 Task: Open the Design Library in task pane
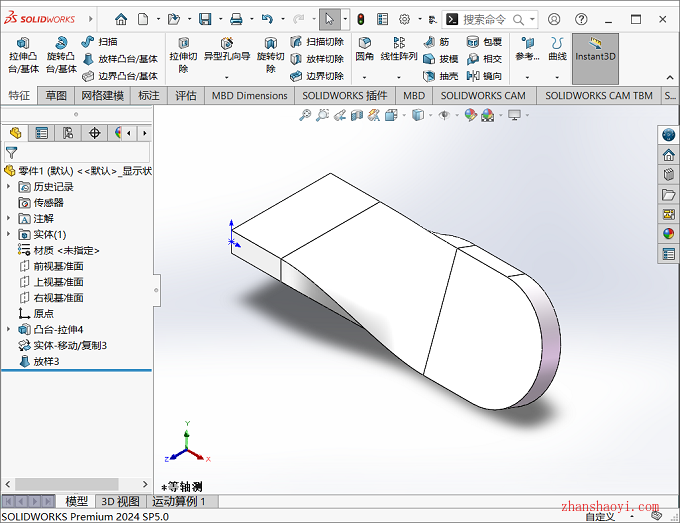668,175
